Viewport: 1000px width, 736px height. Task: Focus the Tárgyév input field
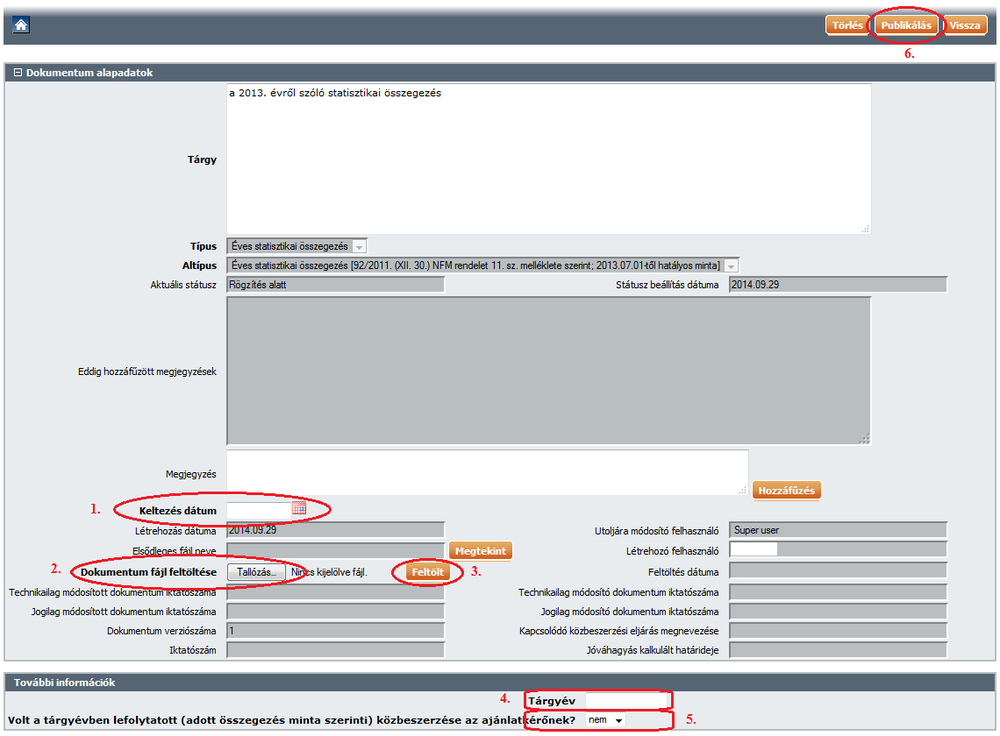(626, 701)
